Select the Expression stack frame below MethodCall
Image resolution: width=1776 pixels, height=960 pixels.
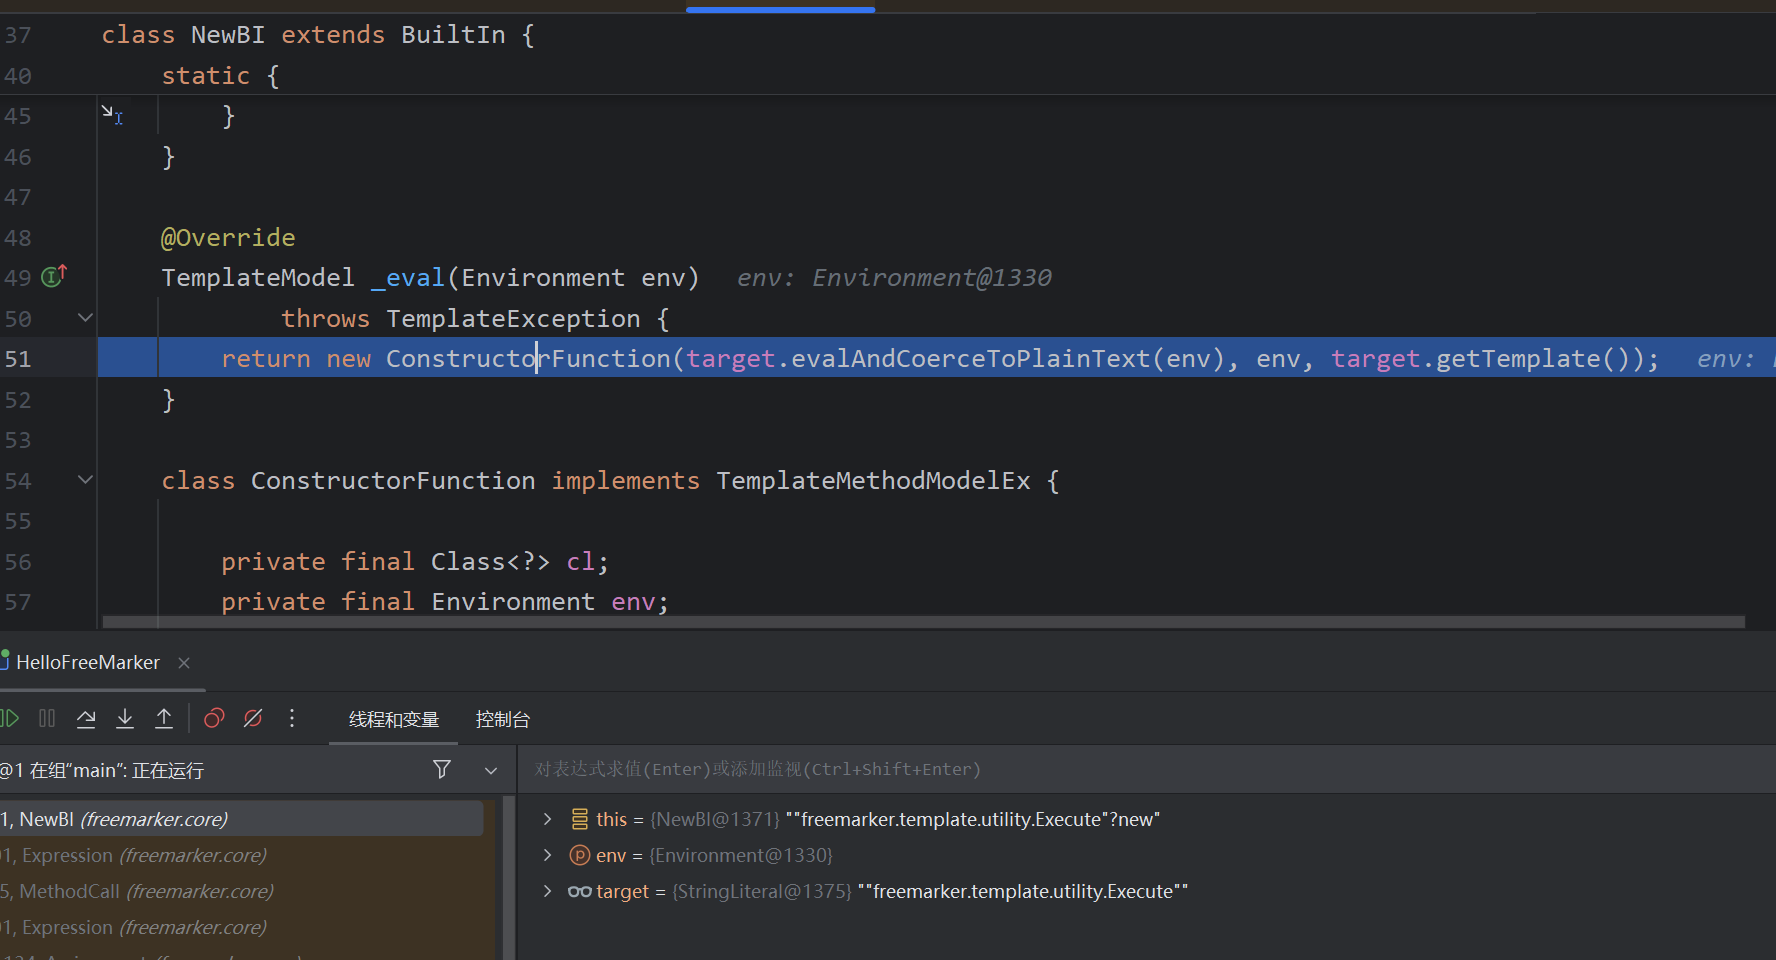pyautogui.click(x=241, y=927)
